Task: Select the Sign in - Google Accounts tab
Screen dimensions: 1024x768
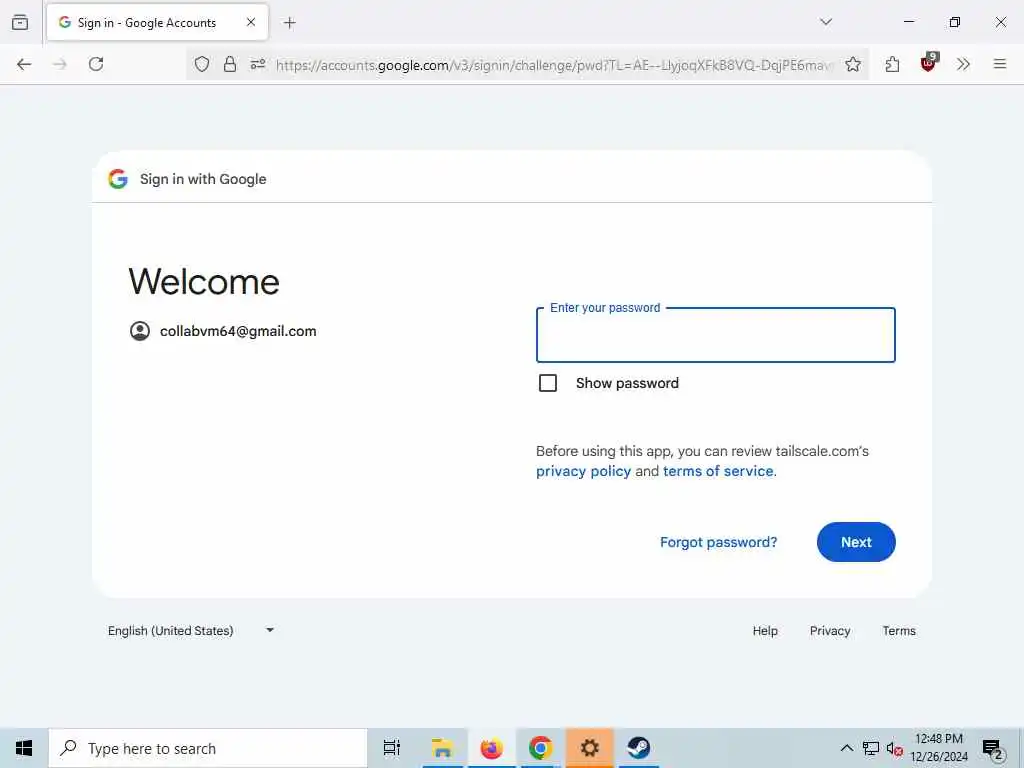Action: click(x=157, y=22)
